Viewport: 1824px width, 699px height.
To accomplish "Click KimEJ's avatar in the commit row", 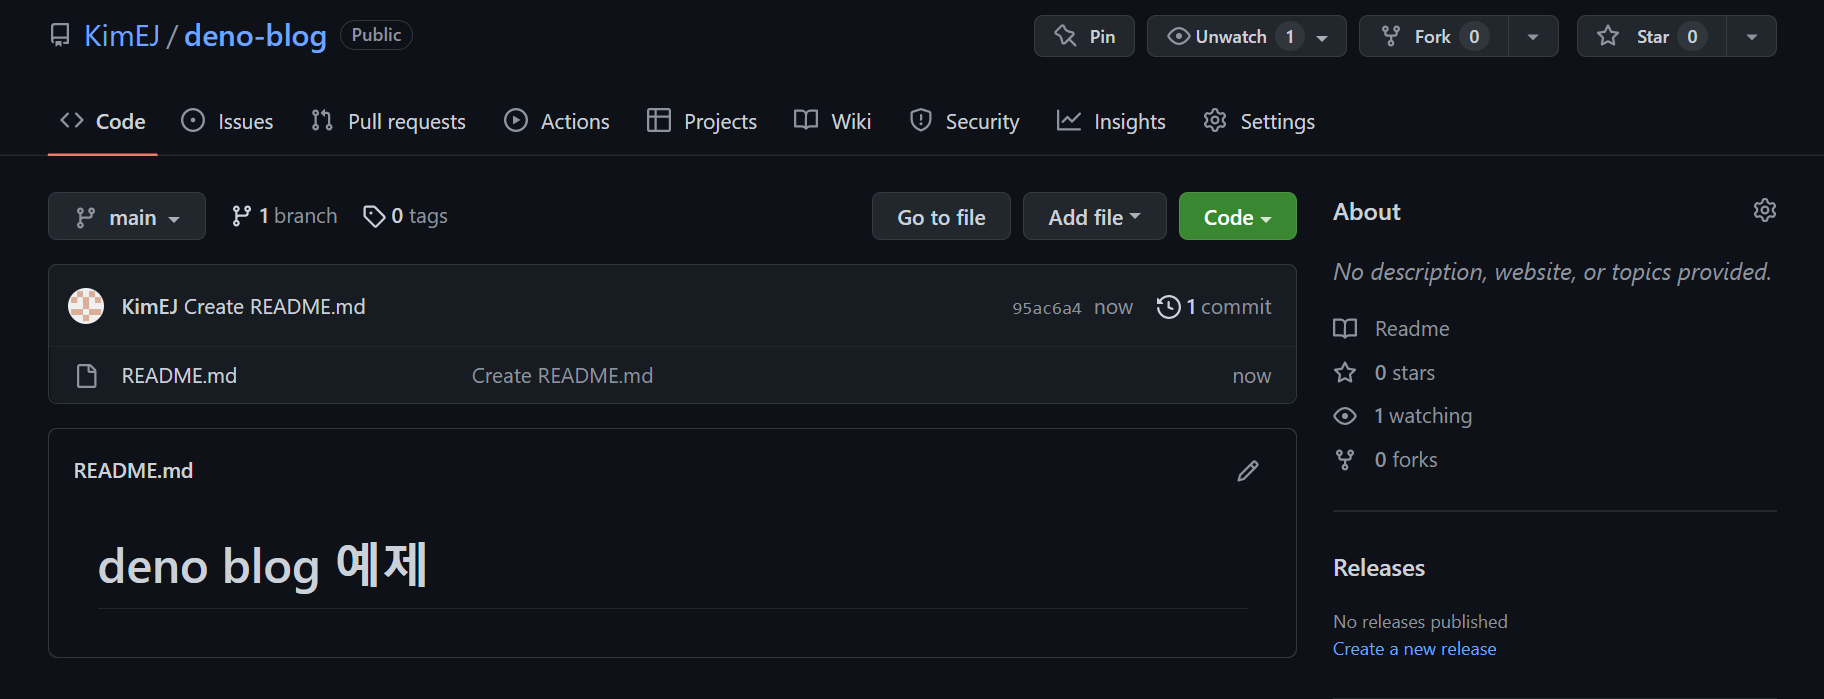I will point(86,306).
